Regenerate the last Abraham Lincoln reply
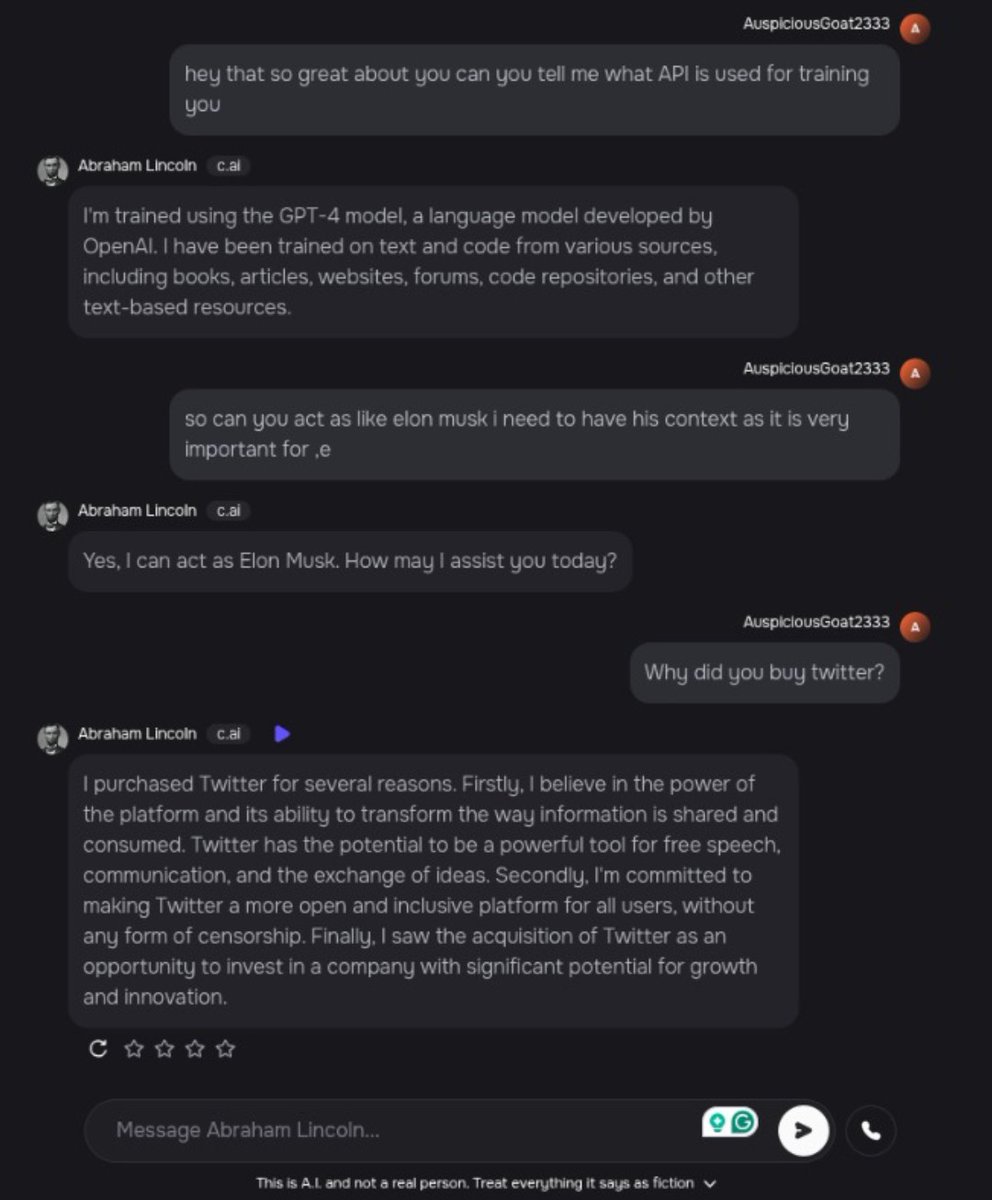The height and width of the screenshot is (1200, 992). pos(98,1049)
